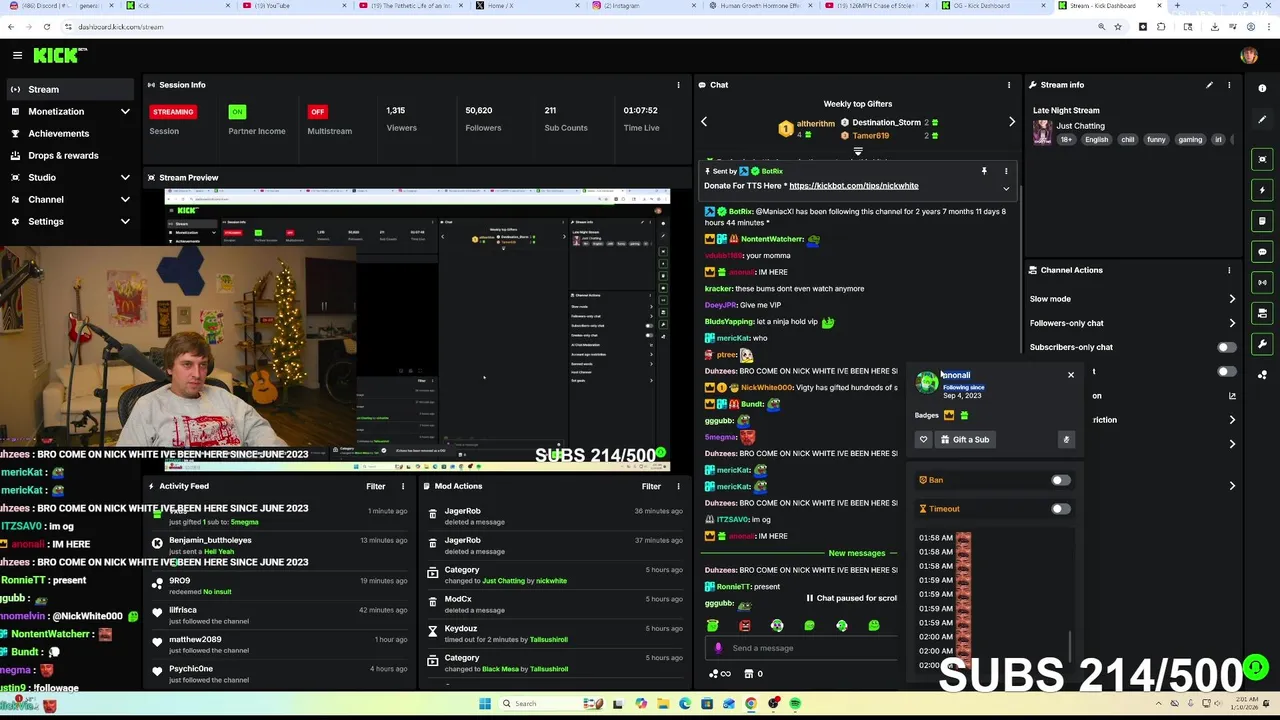
Task: Expand the pinned message chevron
Action: [1006, 188]
